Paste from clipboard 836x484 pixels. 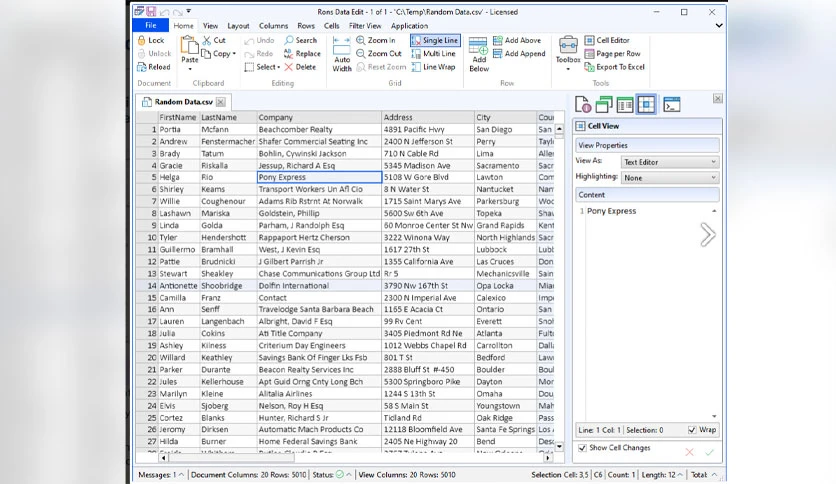tap(189, 52)
